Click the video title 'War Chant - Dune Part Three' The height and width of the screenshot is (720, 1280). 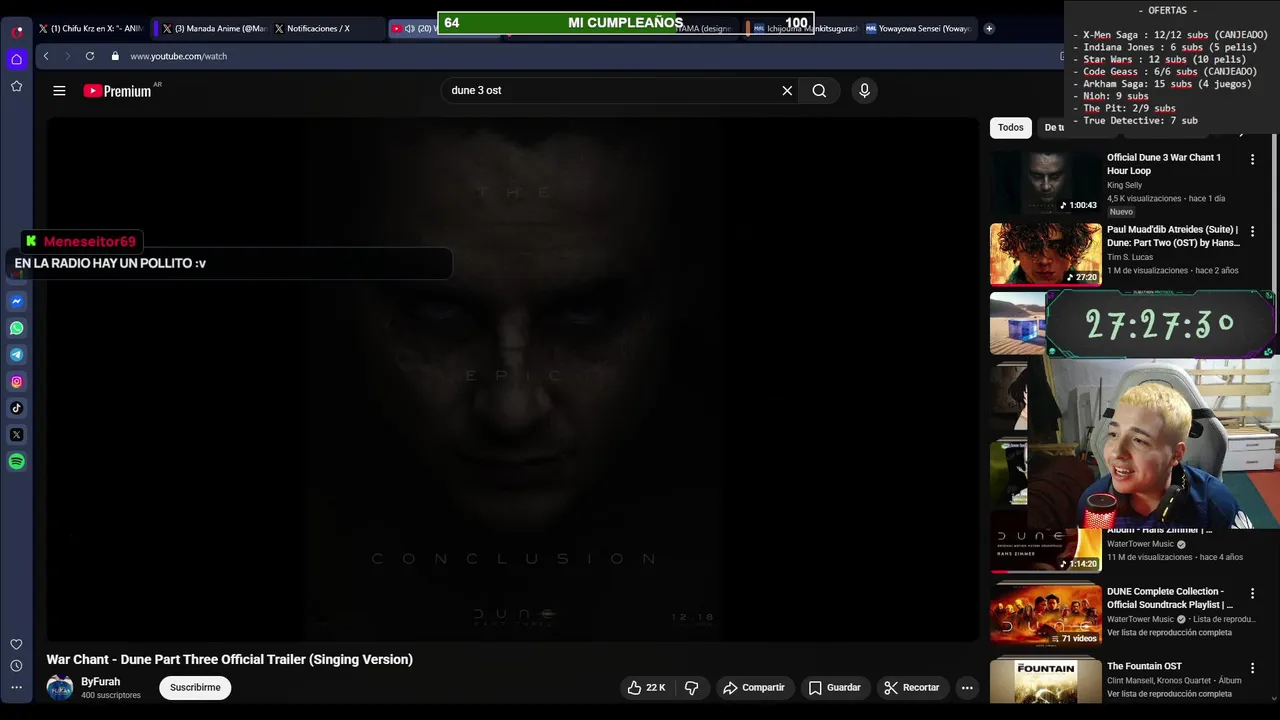point(229,659)
